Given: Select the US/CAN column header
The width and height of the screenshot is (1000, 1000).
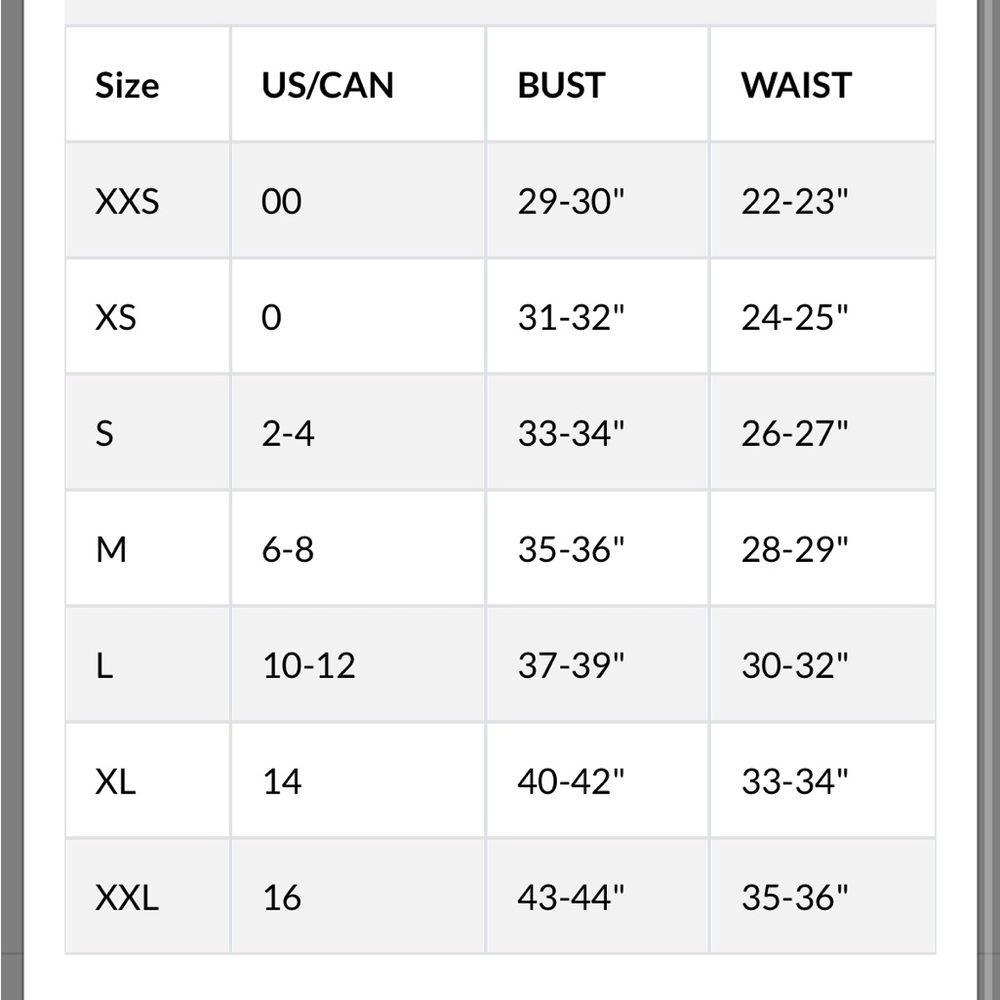Looking at the screenshot, I should (328, 85).
